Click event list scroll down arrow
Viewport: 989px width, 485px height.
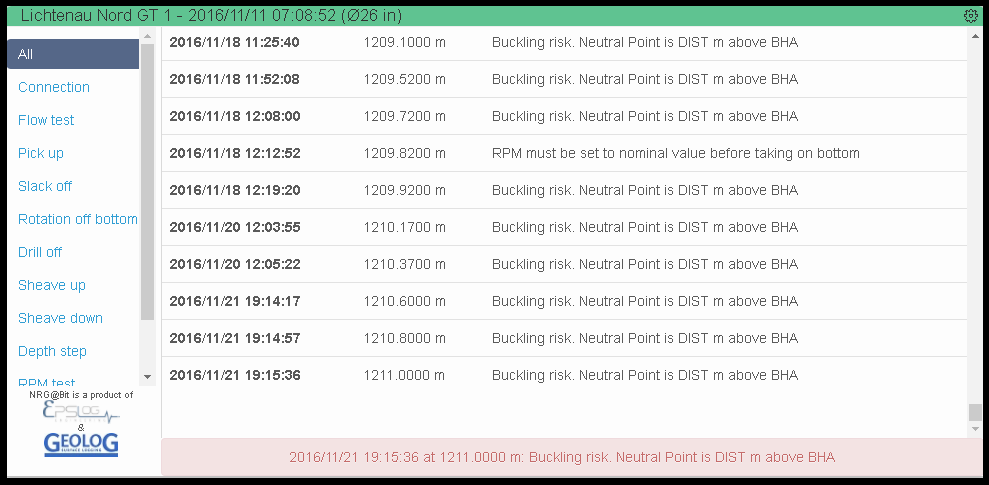click(975, 429)
